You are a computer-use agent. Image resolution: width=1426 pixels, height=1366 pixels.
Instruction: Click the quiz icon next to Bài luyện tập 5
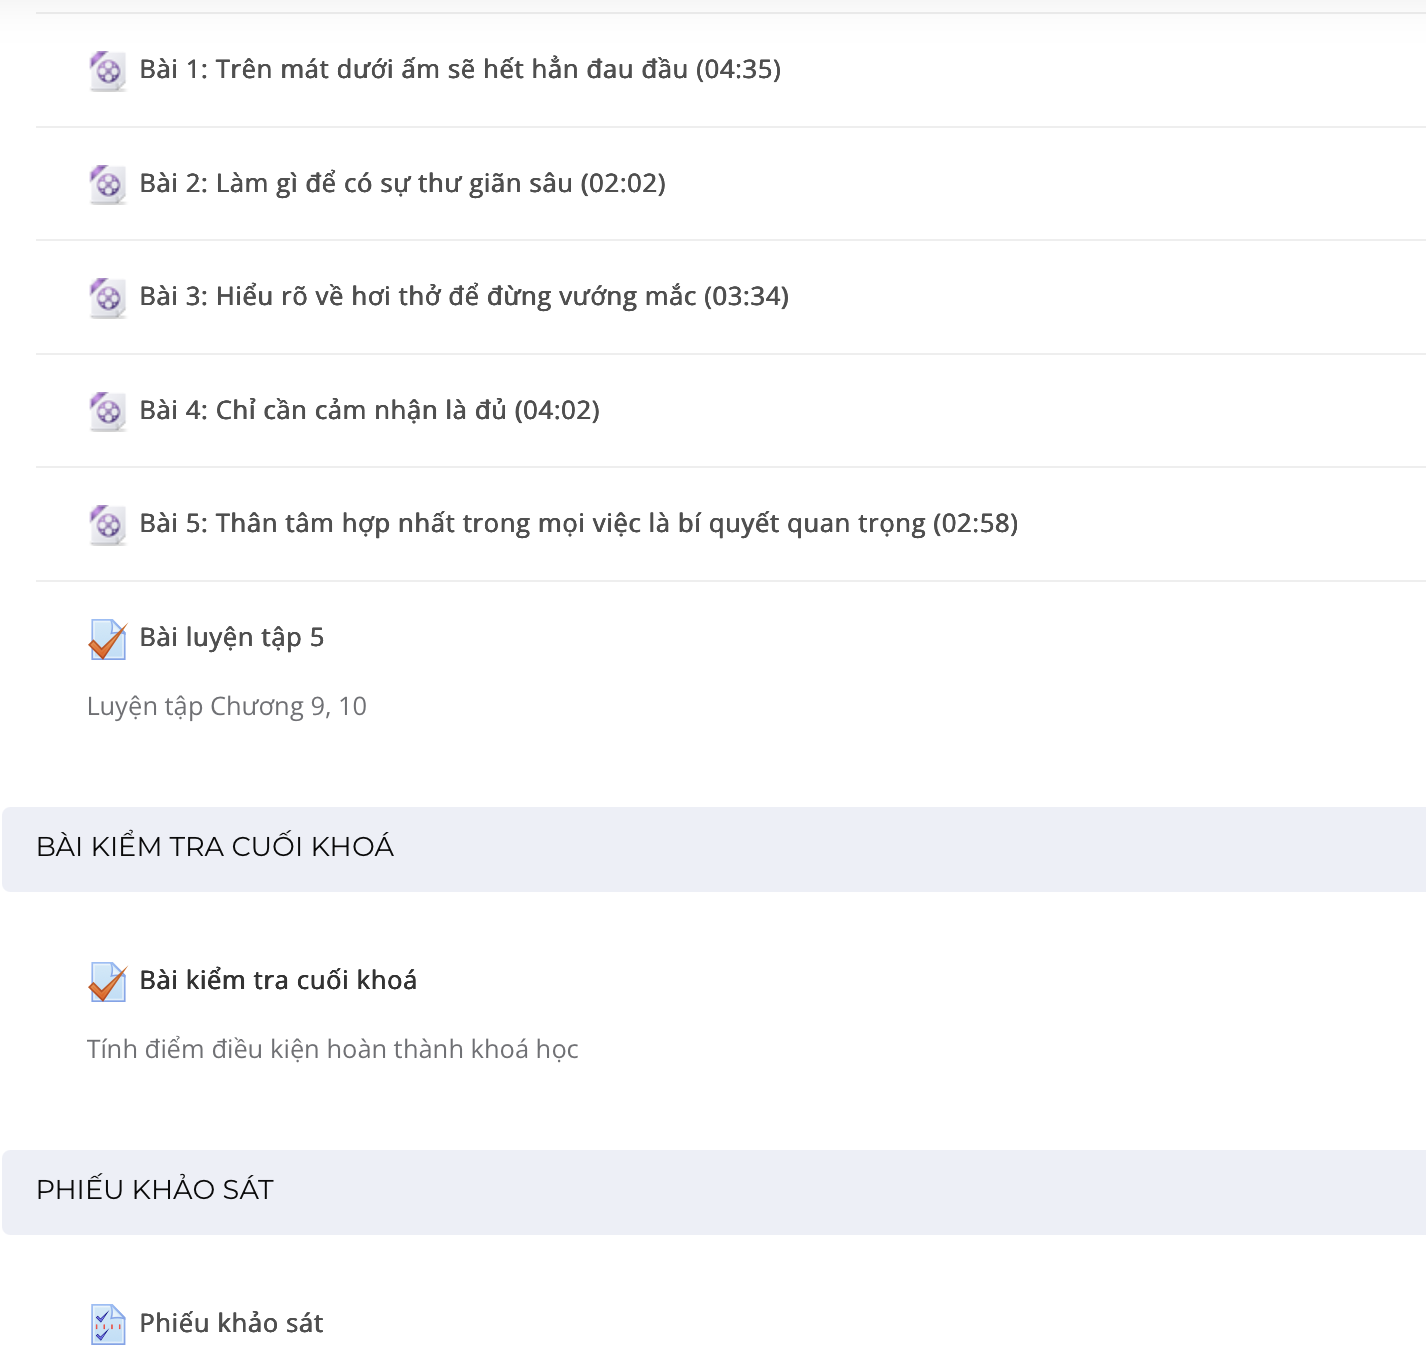(107, 640)
